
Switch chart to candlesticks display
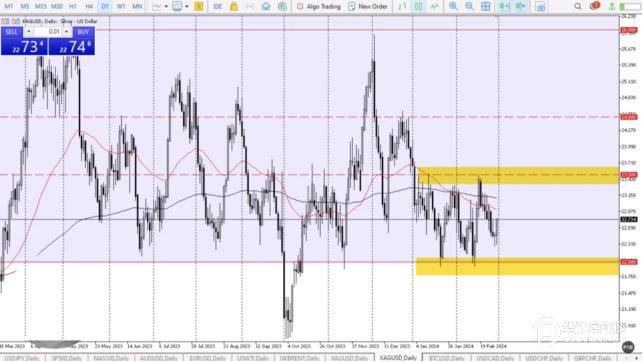click(x=418, y=6)
